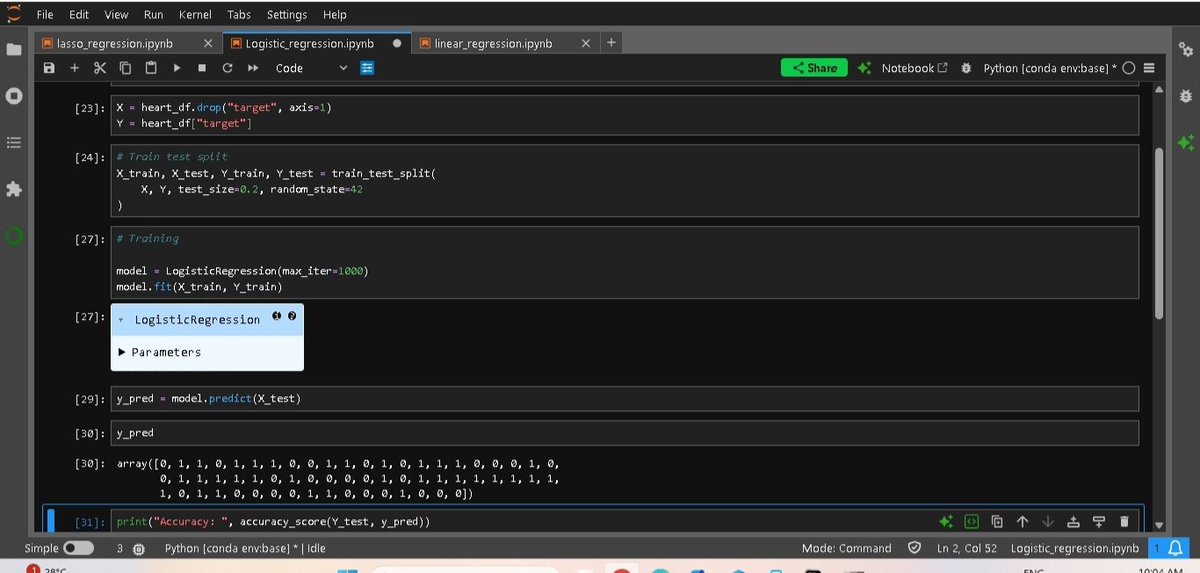1200x573 pixels.
Task: Save the notebook with the floppy disk icon
Action: [49, 68]
